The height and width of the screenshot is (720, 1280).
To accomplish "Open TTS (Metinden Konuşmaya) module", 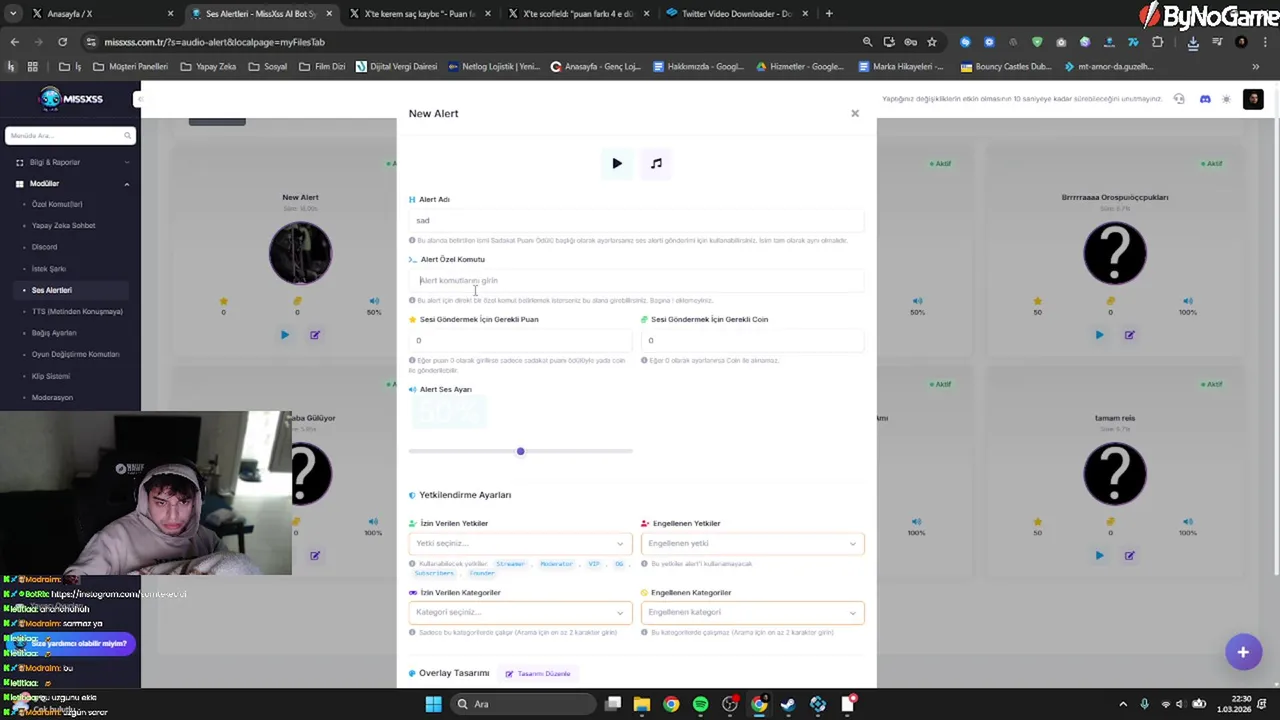I will (77, 311).
